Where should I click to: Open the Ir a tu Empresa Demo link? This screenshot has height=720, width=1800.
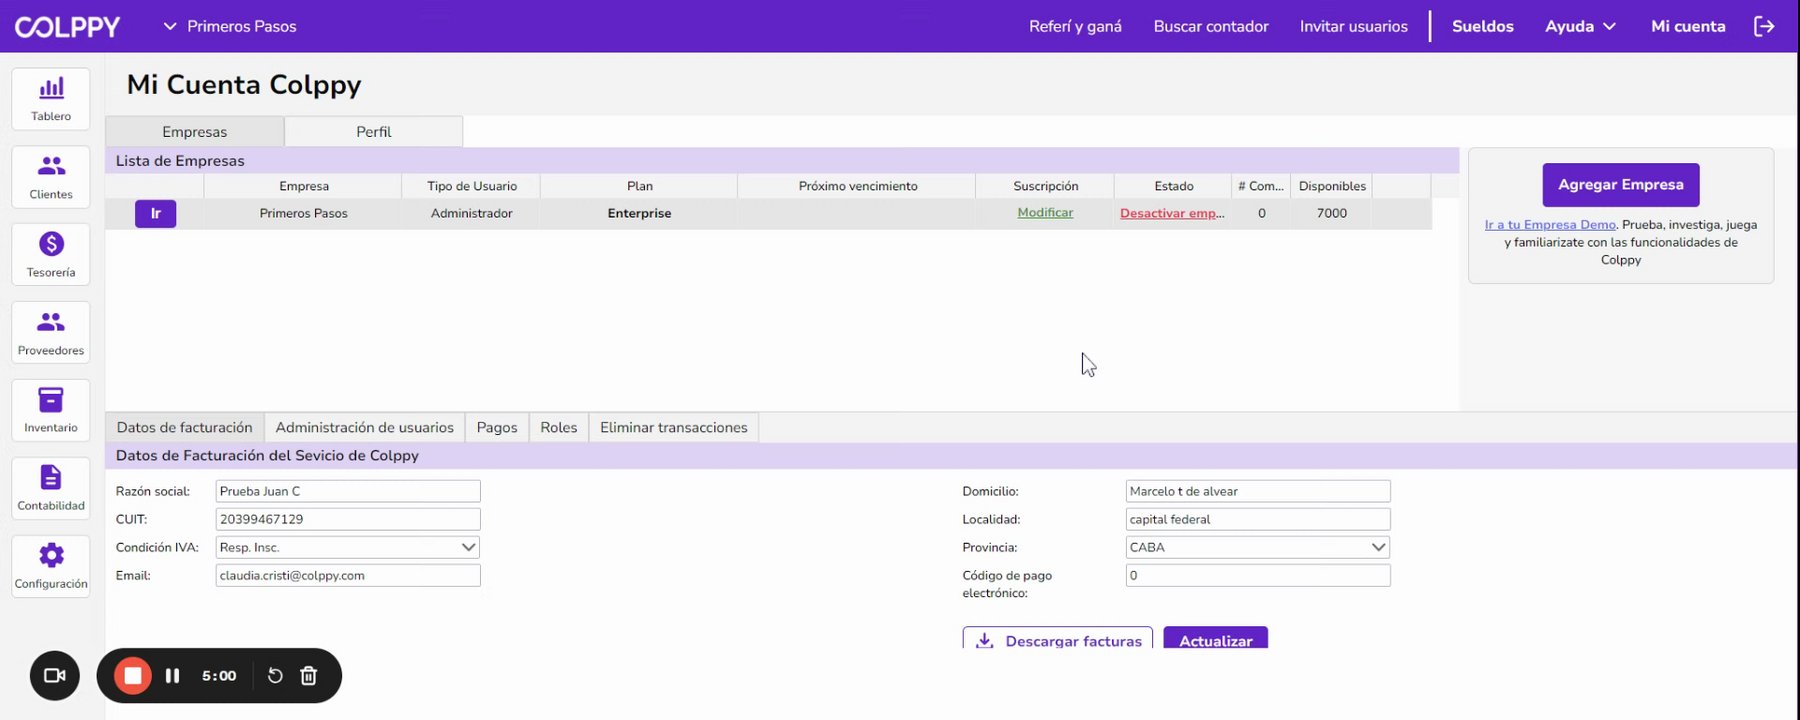(1550, 225)
